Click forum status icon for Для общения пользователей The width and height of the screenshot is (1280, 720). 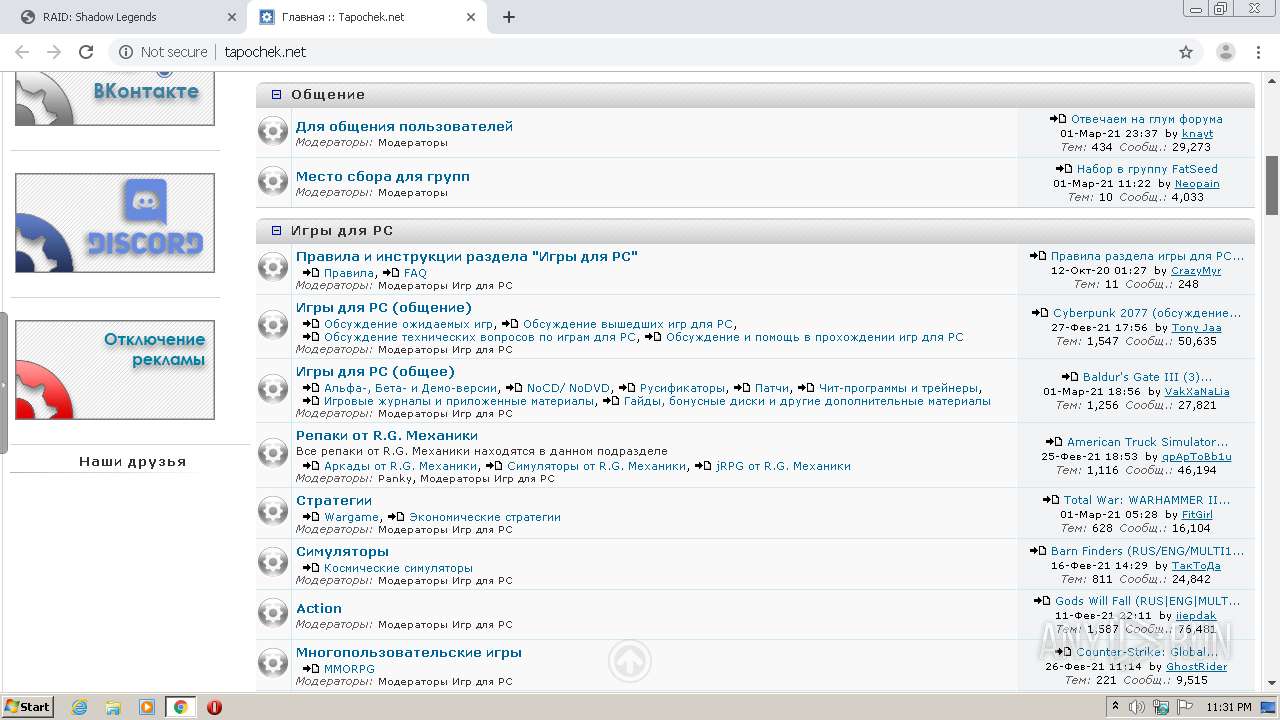pyautogui.click(x=273, y=131)
